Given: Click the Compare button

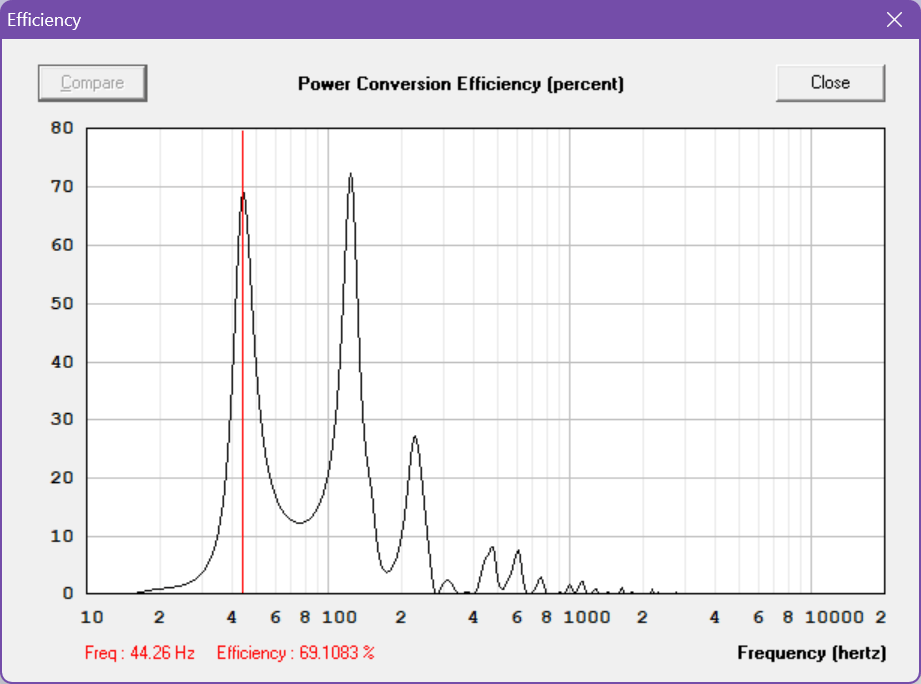Looking at the screenshot, I should point(92,83).
